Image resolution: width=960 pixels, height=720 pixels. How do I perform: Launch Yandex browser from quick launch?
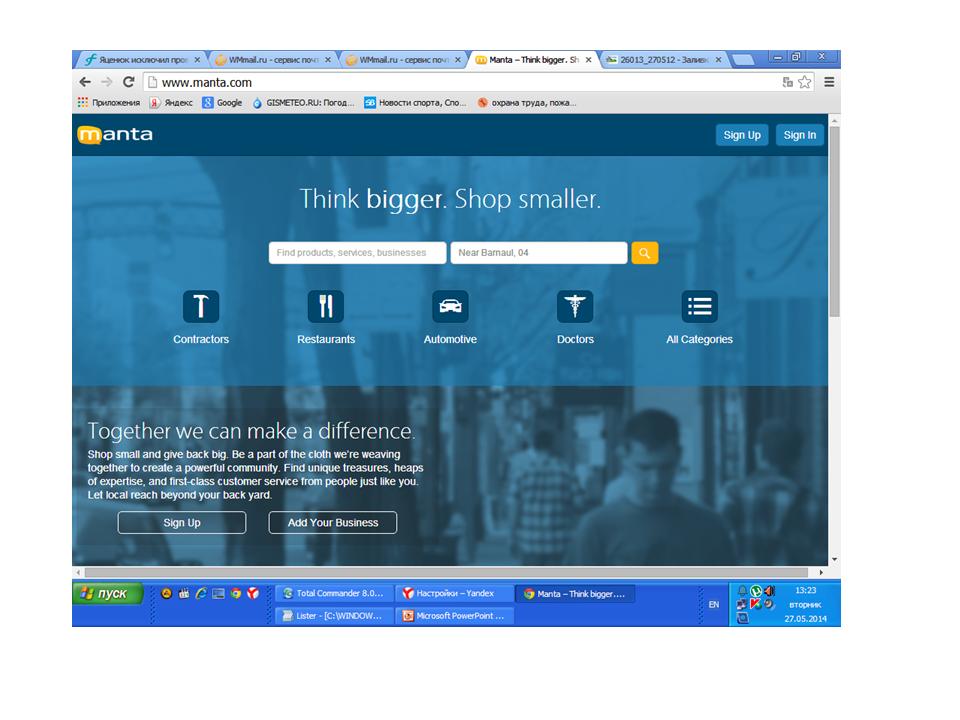pyautogui.click(x=253, y=593)
